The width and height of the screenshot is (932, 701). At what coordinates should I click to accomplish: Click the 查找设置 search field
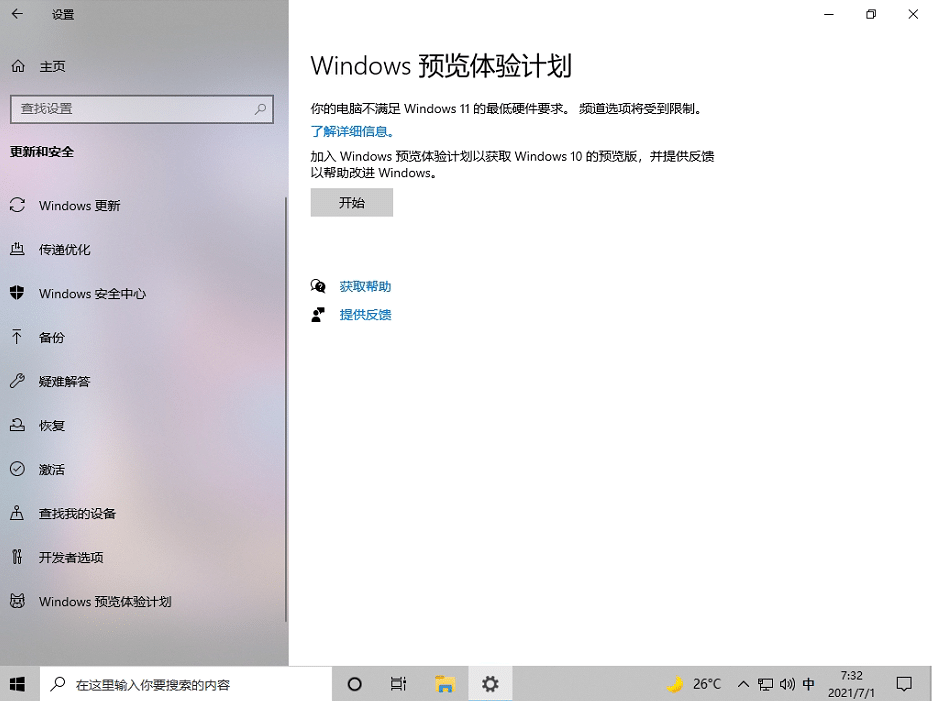point(141,109)
